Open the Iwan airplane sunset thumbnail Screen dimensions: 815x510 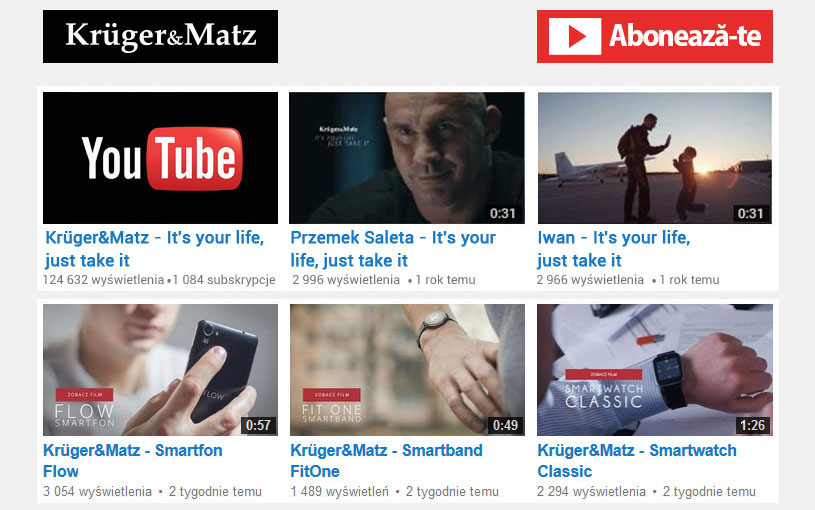654,158
